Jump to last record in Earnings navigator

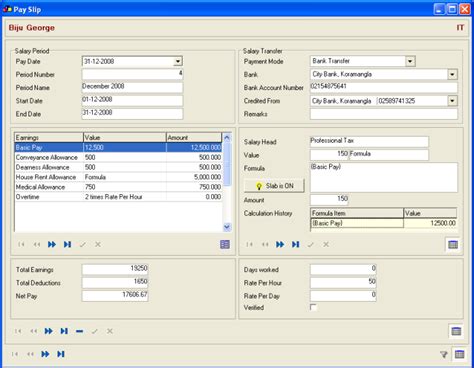point(67,244)
